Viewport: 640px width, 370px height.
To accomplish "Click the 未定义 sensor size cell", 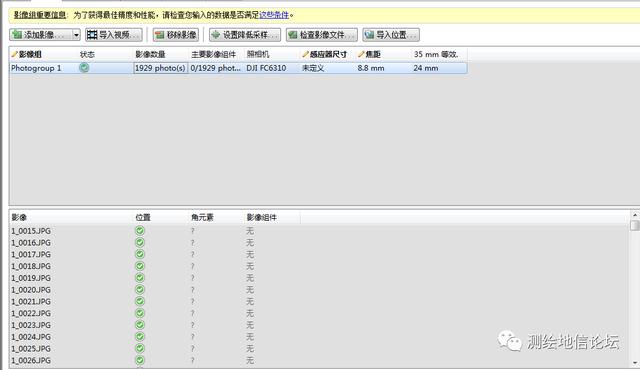I will (x=313, y=68).
